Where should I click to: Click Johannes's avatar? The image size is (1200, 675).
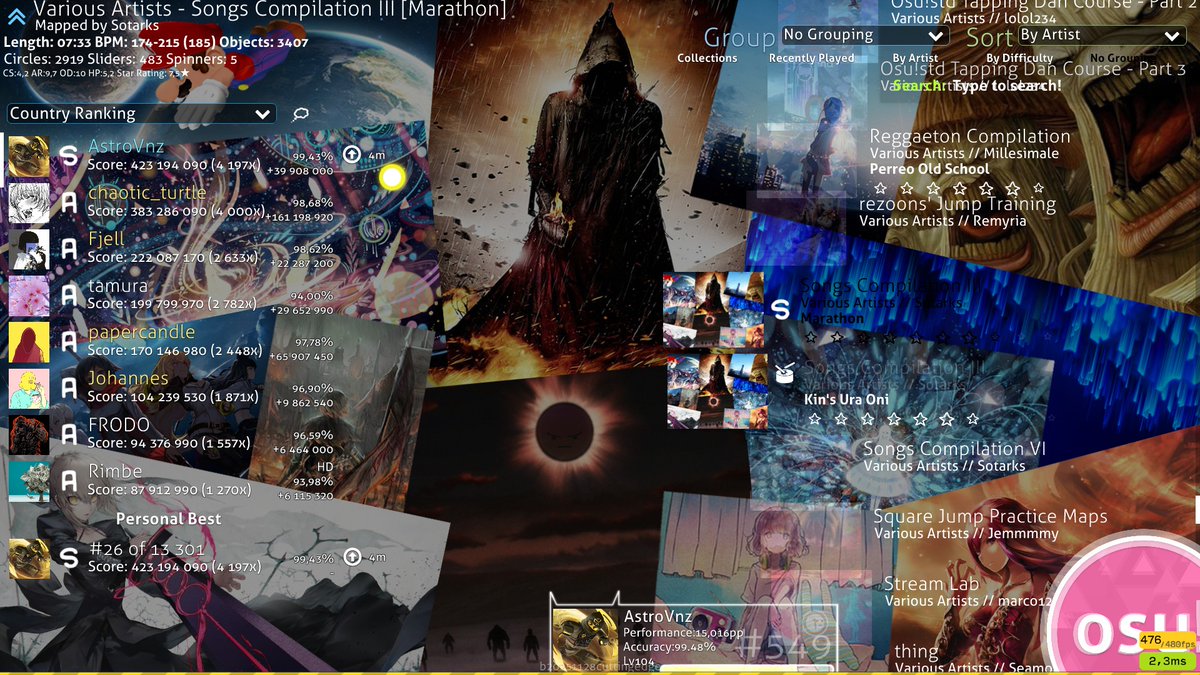[29, 388]
